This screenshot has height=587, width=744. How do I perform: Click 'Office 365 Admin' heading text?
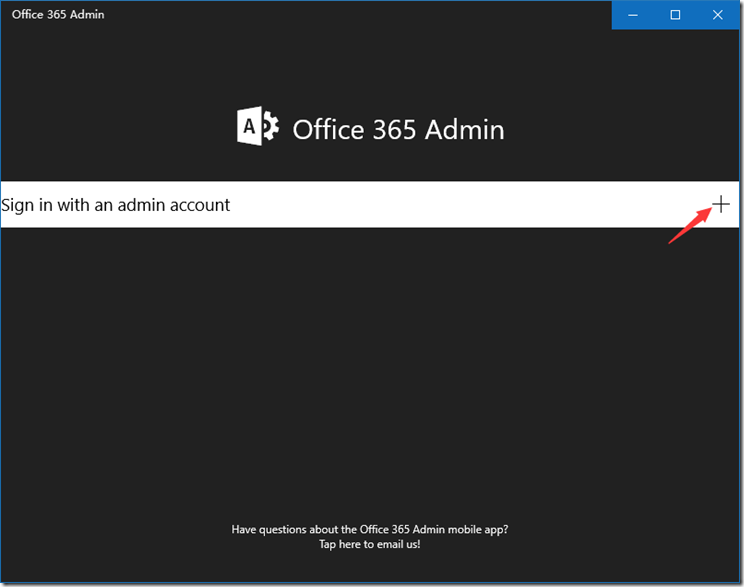click(398, 130)
